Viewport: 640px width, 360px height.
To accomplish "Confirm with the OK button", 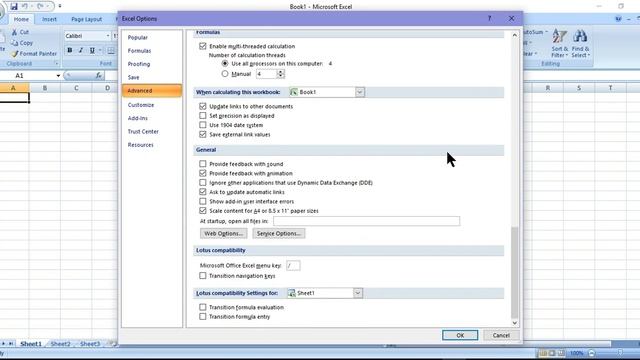I will click(x=460, y=335).
